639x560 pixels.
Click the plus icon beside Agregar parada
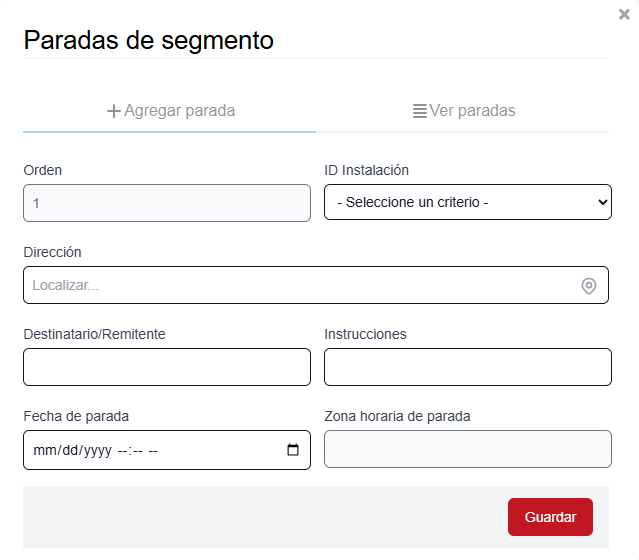click(113, 111)
